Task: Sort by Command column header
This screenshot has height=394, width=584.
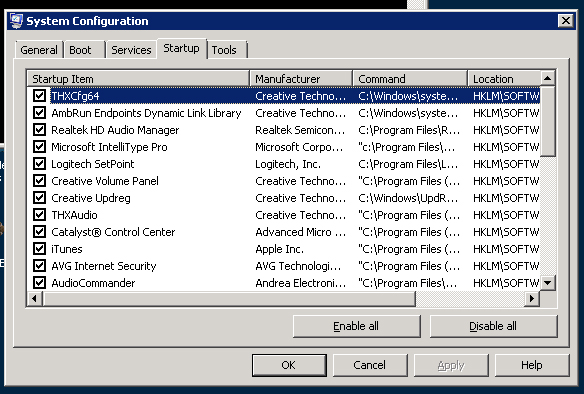Action: click(410, 79)
